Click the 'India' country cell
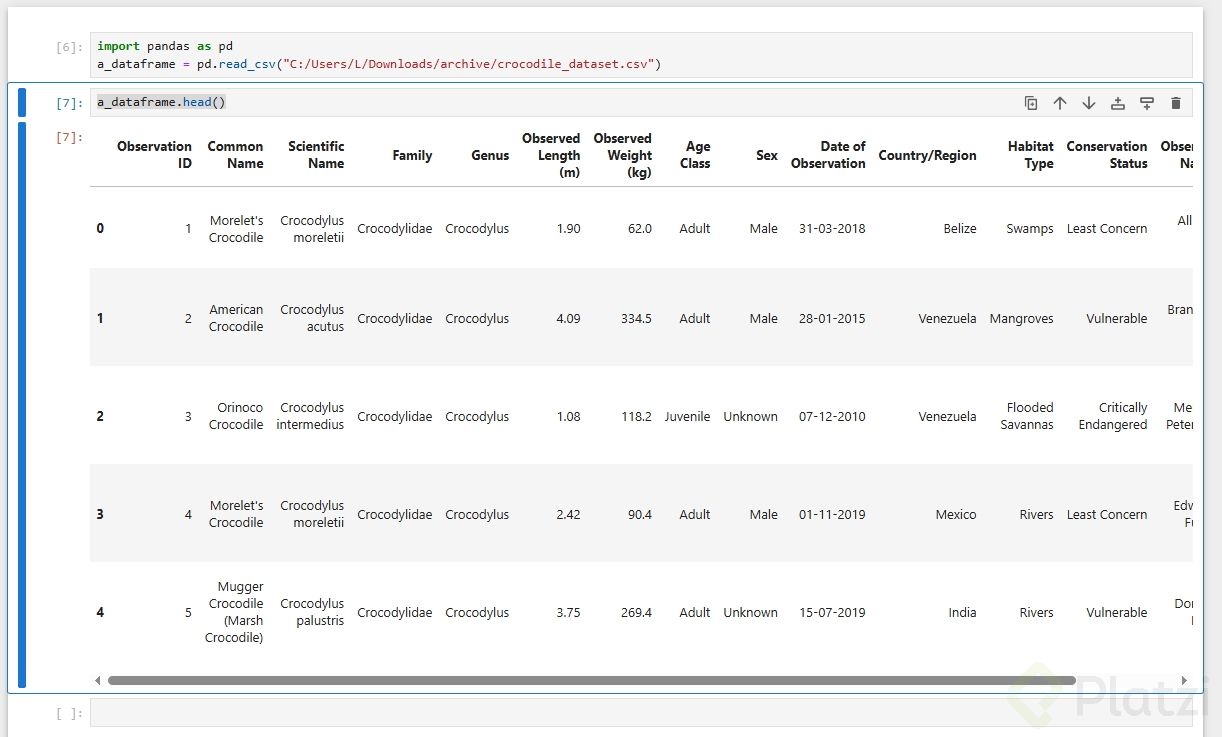Image resolution: width=1222 pixels, height=737 pixels. (963, 612)
